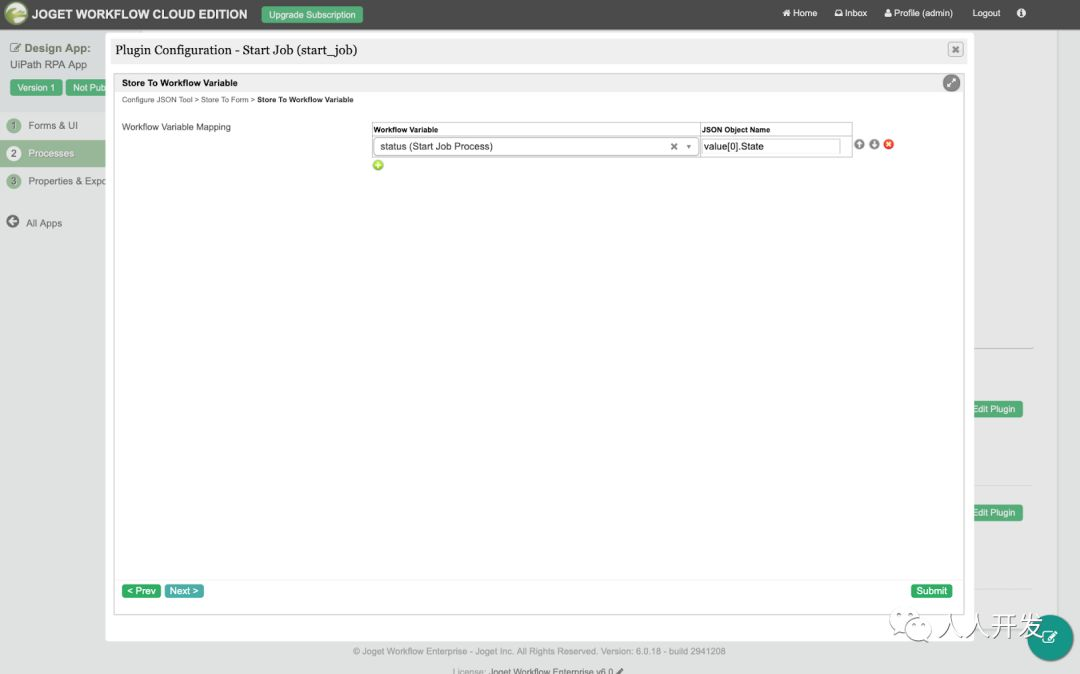The width and height of the screenshot is (1080, 674).
Task: Click the move row up arrow icon
Action: (x=859, y=144)
